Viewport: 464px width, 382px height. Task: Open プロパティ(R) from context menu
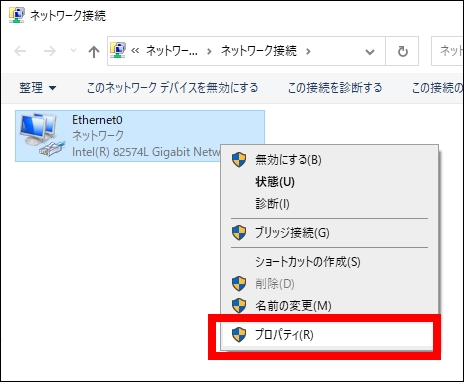pos(328,335)
